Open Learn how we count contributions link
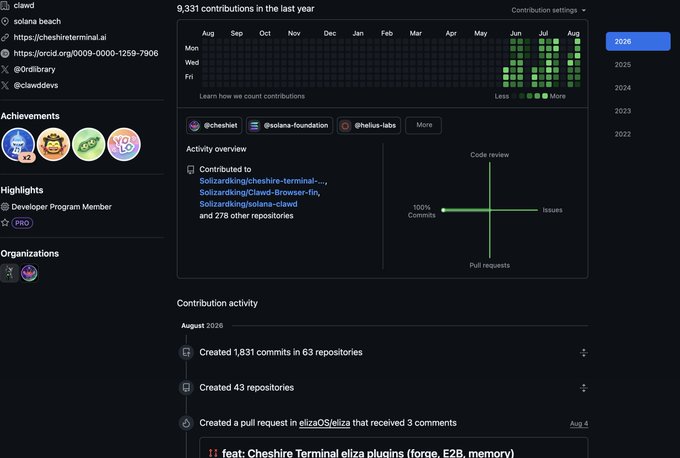Image resolution: width=680 pixels, height=458 pixels. (252, 96)
